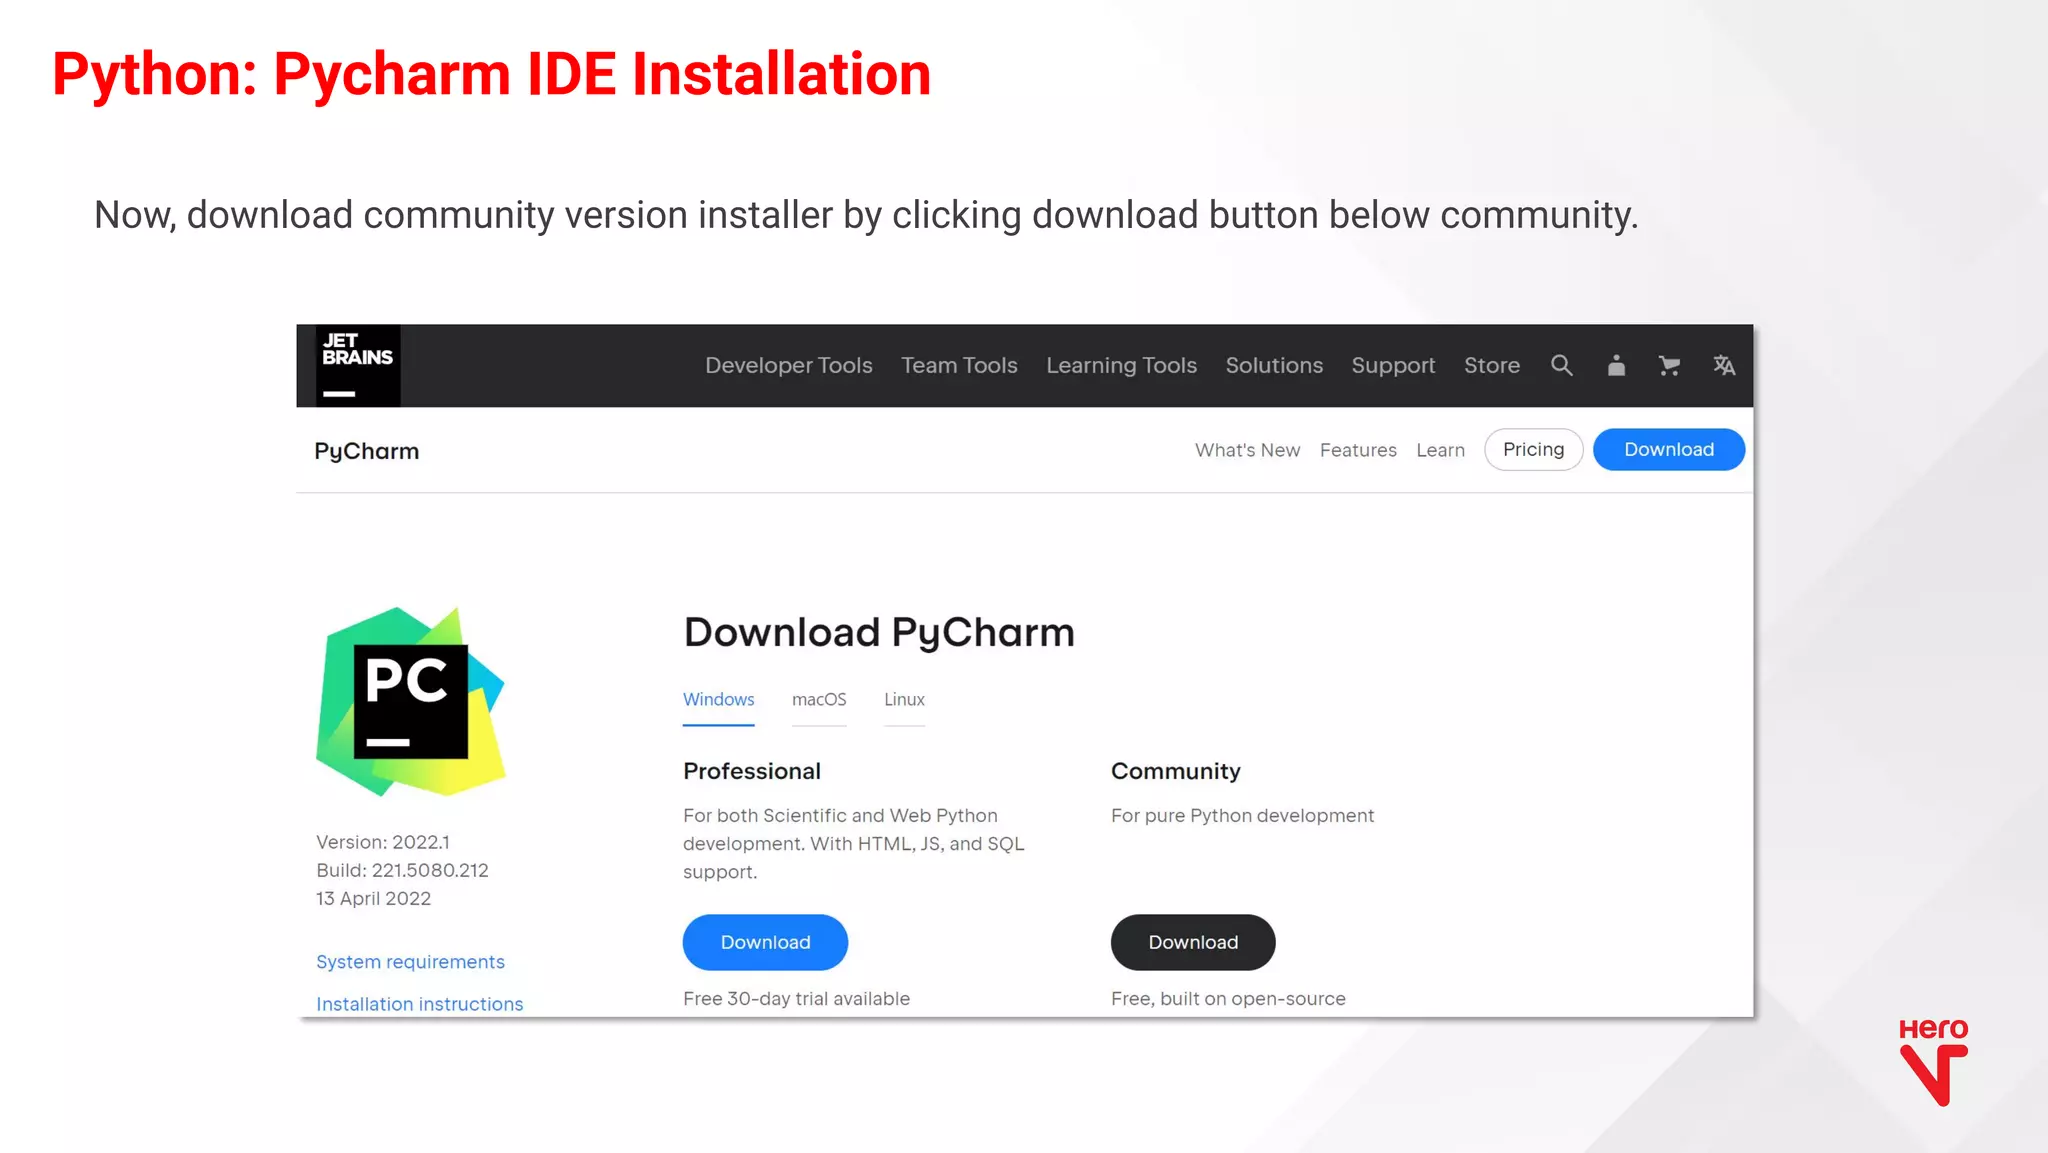Select the macOS tab

click(x=819, y=700)
